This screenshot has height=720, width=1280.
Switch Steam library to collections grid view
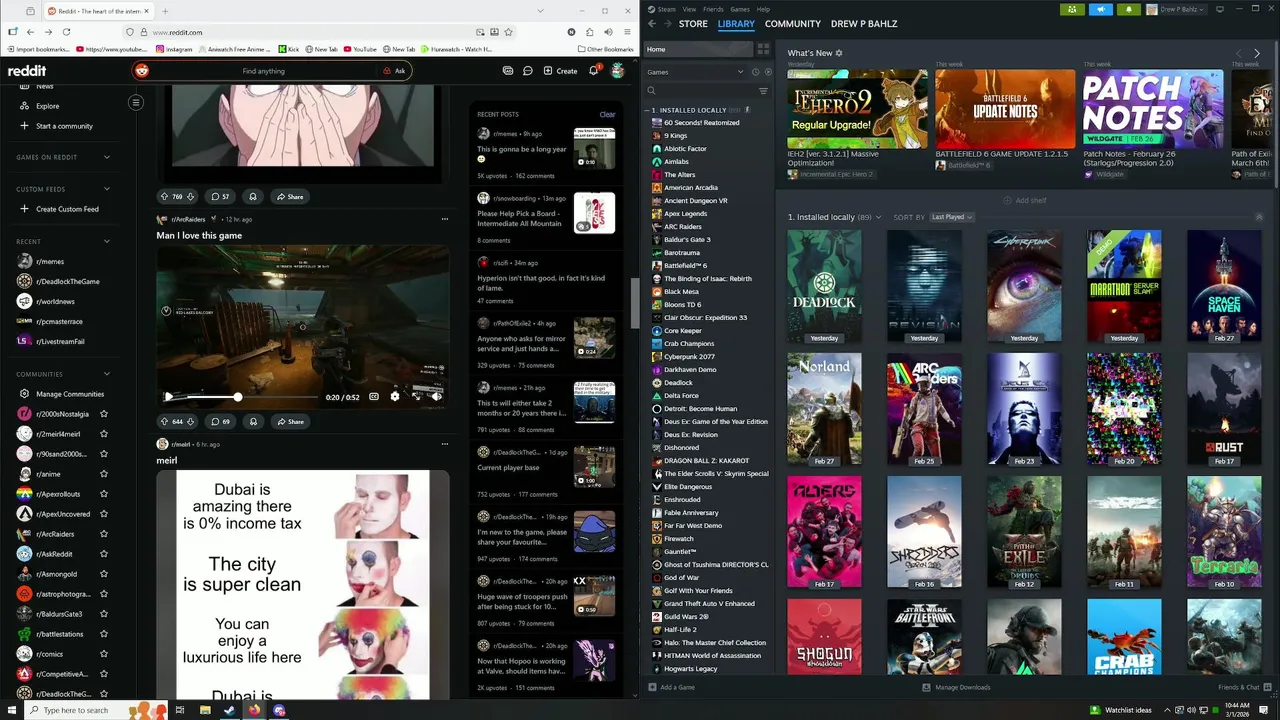pyautogui.click(x=763, y=49)
